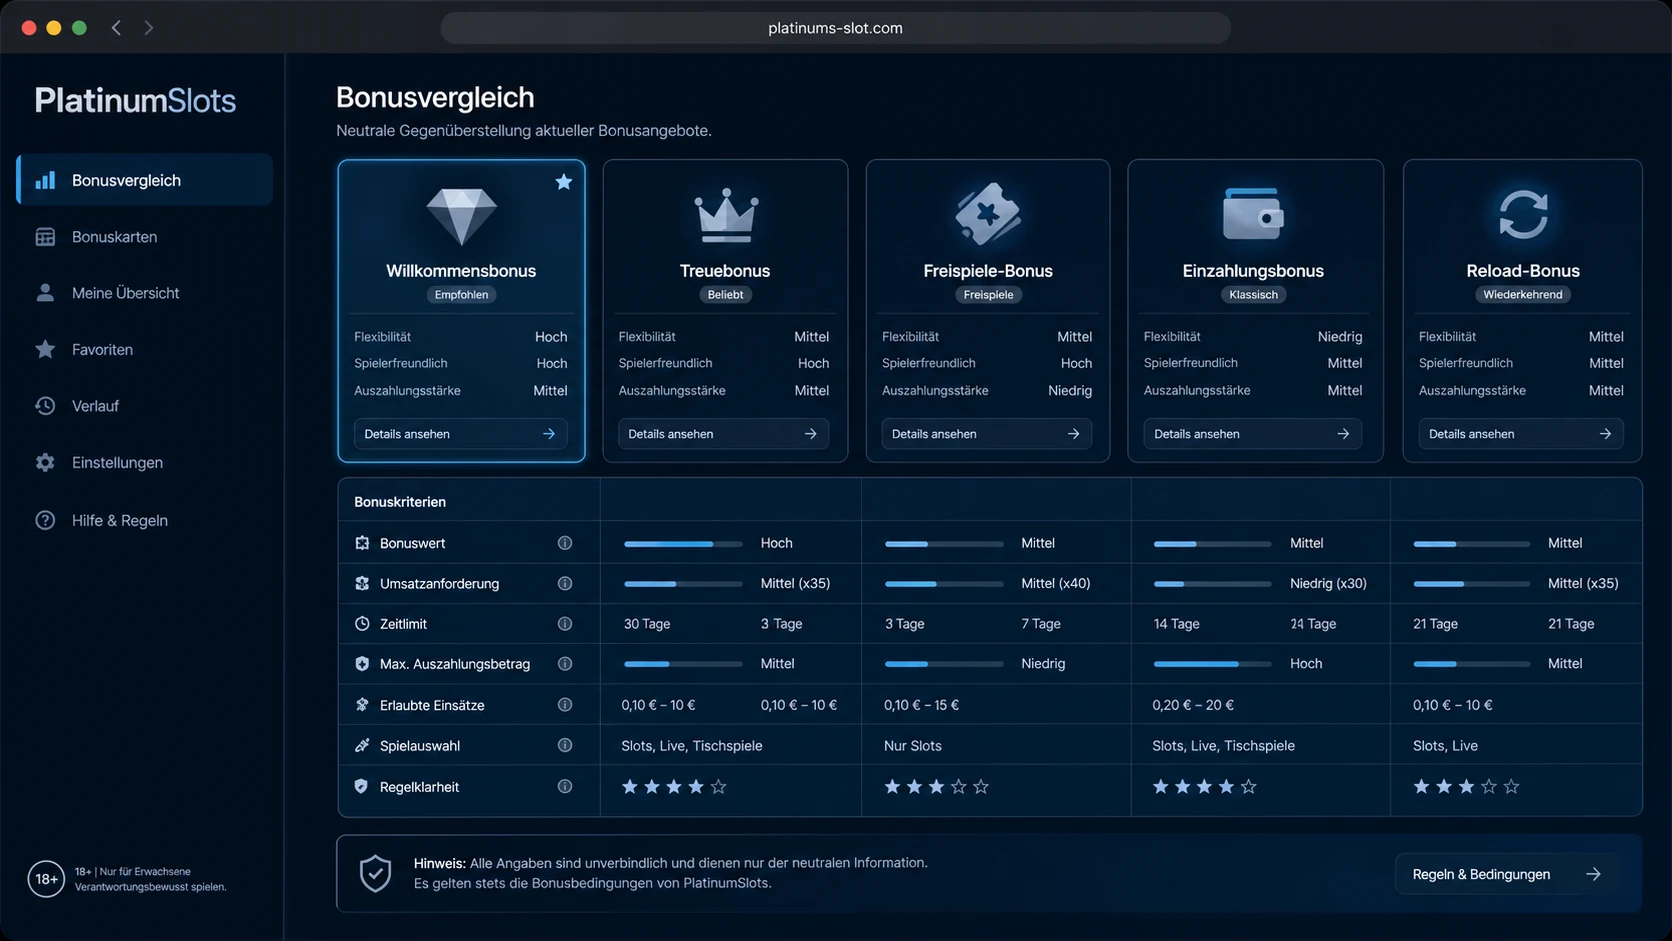Click the browser back arrow
1672x941 pixels.
pyautogui.click(x=117, y=28)
